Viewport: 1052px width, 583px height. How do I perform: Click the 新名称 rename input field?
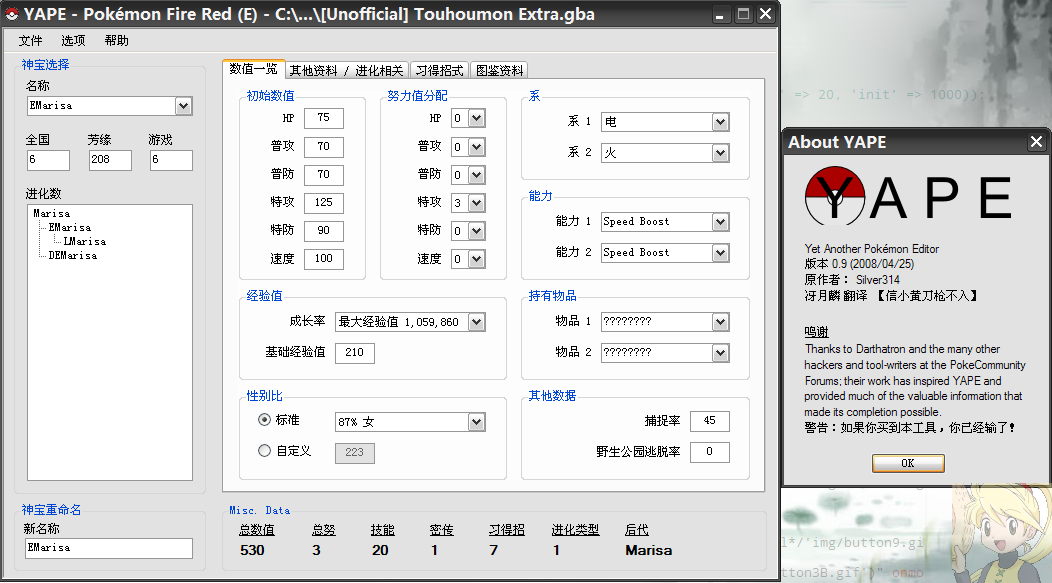click(x=109, y=548)
